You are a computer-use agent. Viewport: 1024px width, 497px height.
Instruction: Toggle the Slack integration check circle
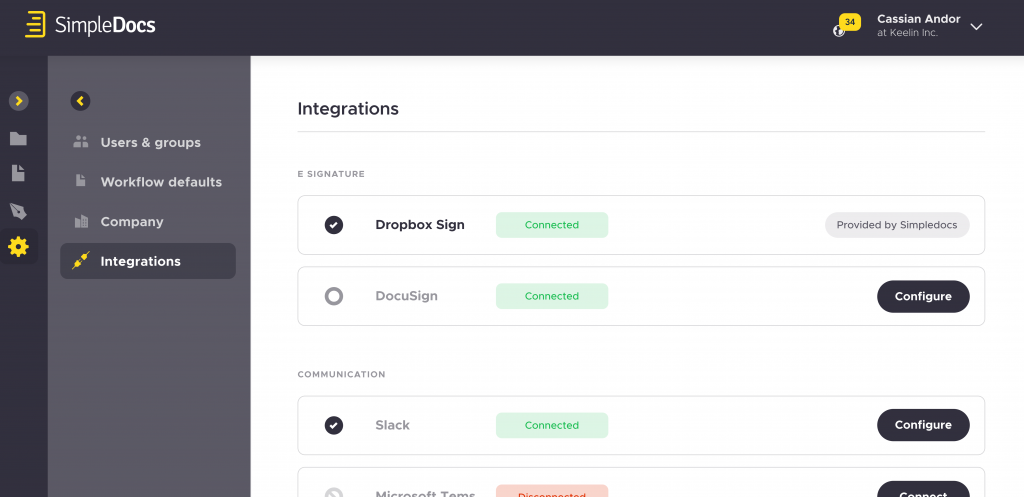tap(334, 425)
